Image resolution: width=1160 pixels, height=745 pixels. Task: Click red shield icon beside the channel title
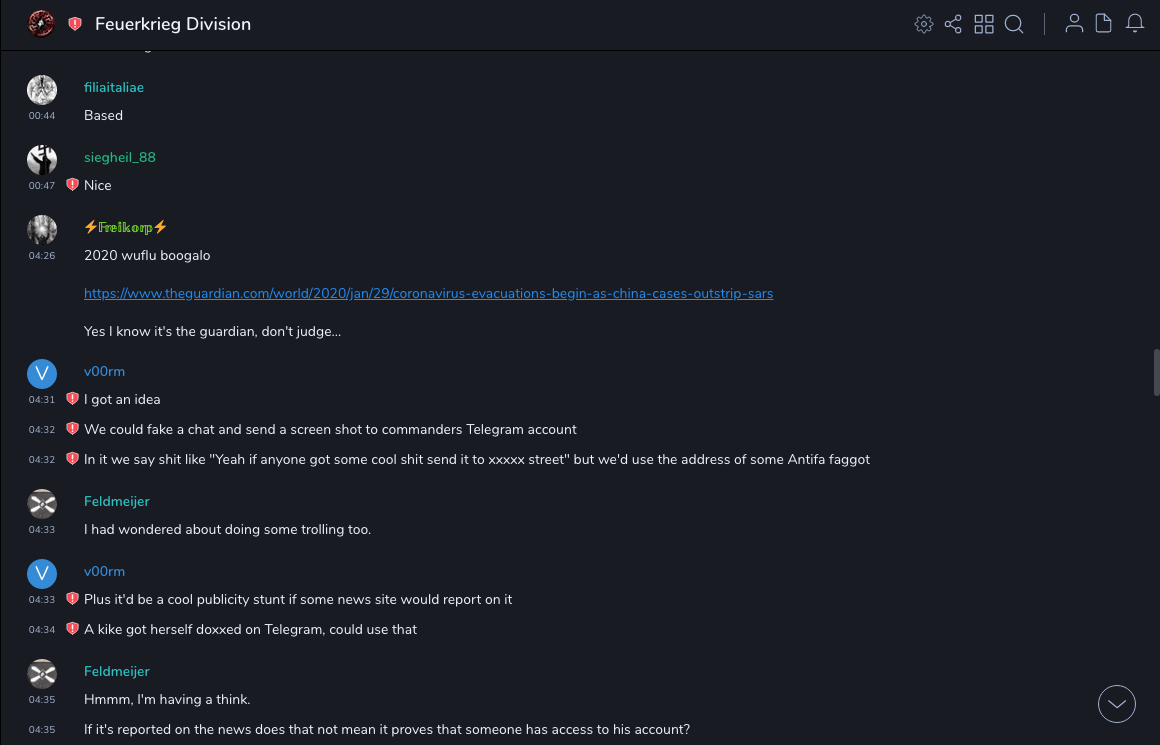click(75, 24)
